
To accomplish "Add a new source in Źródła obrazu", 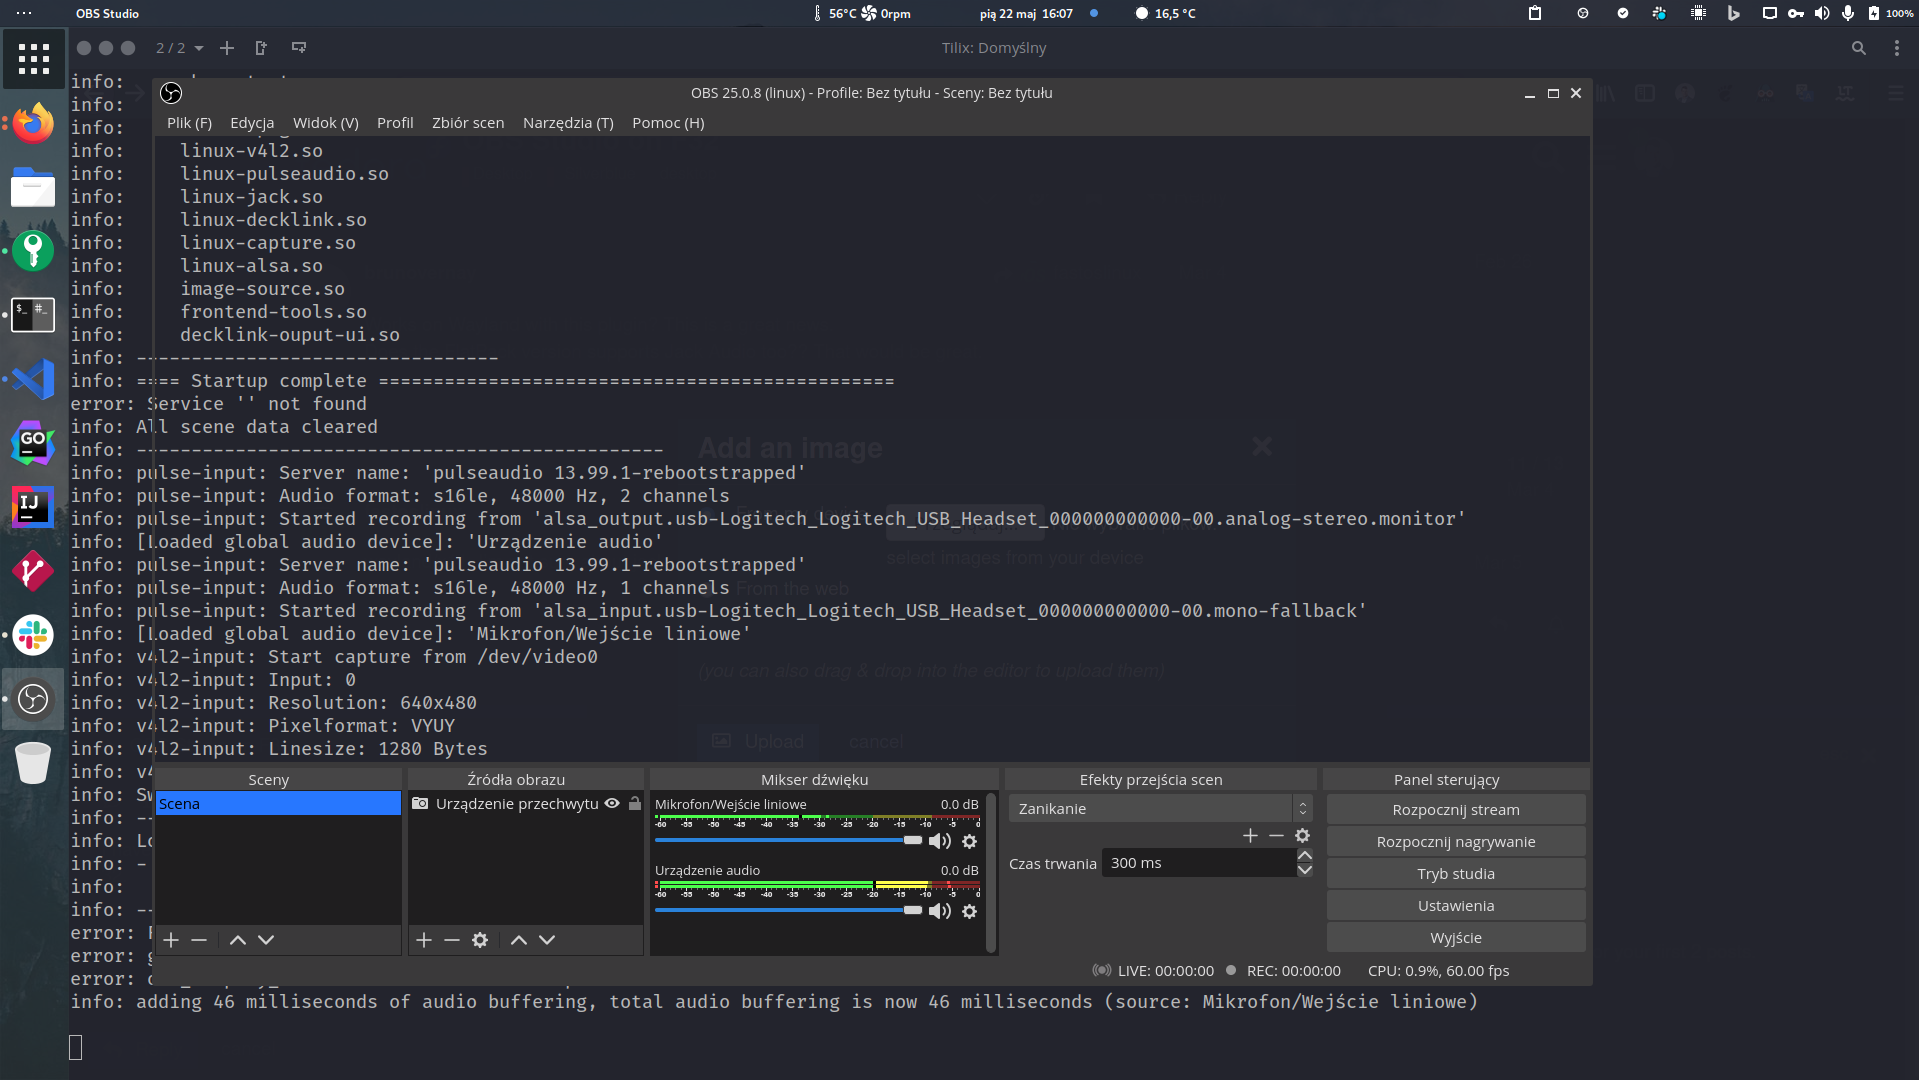I will 424,940.
